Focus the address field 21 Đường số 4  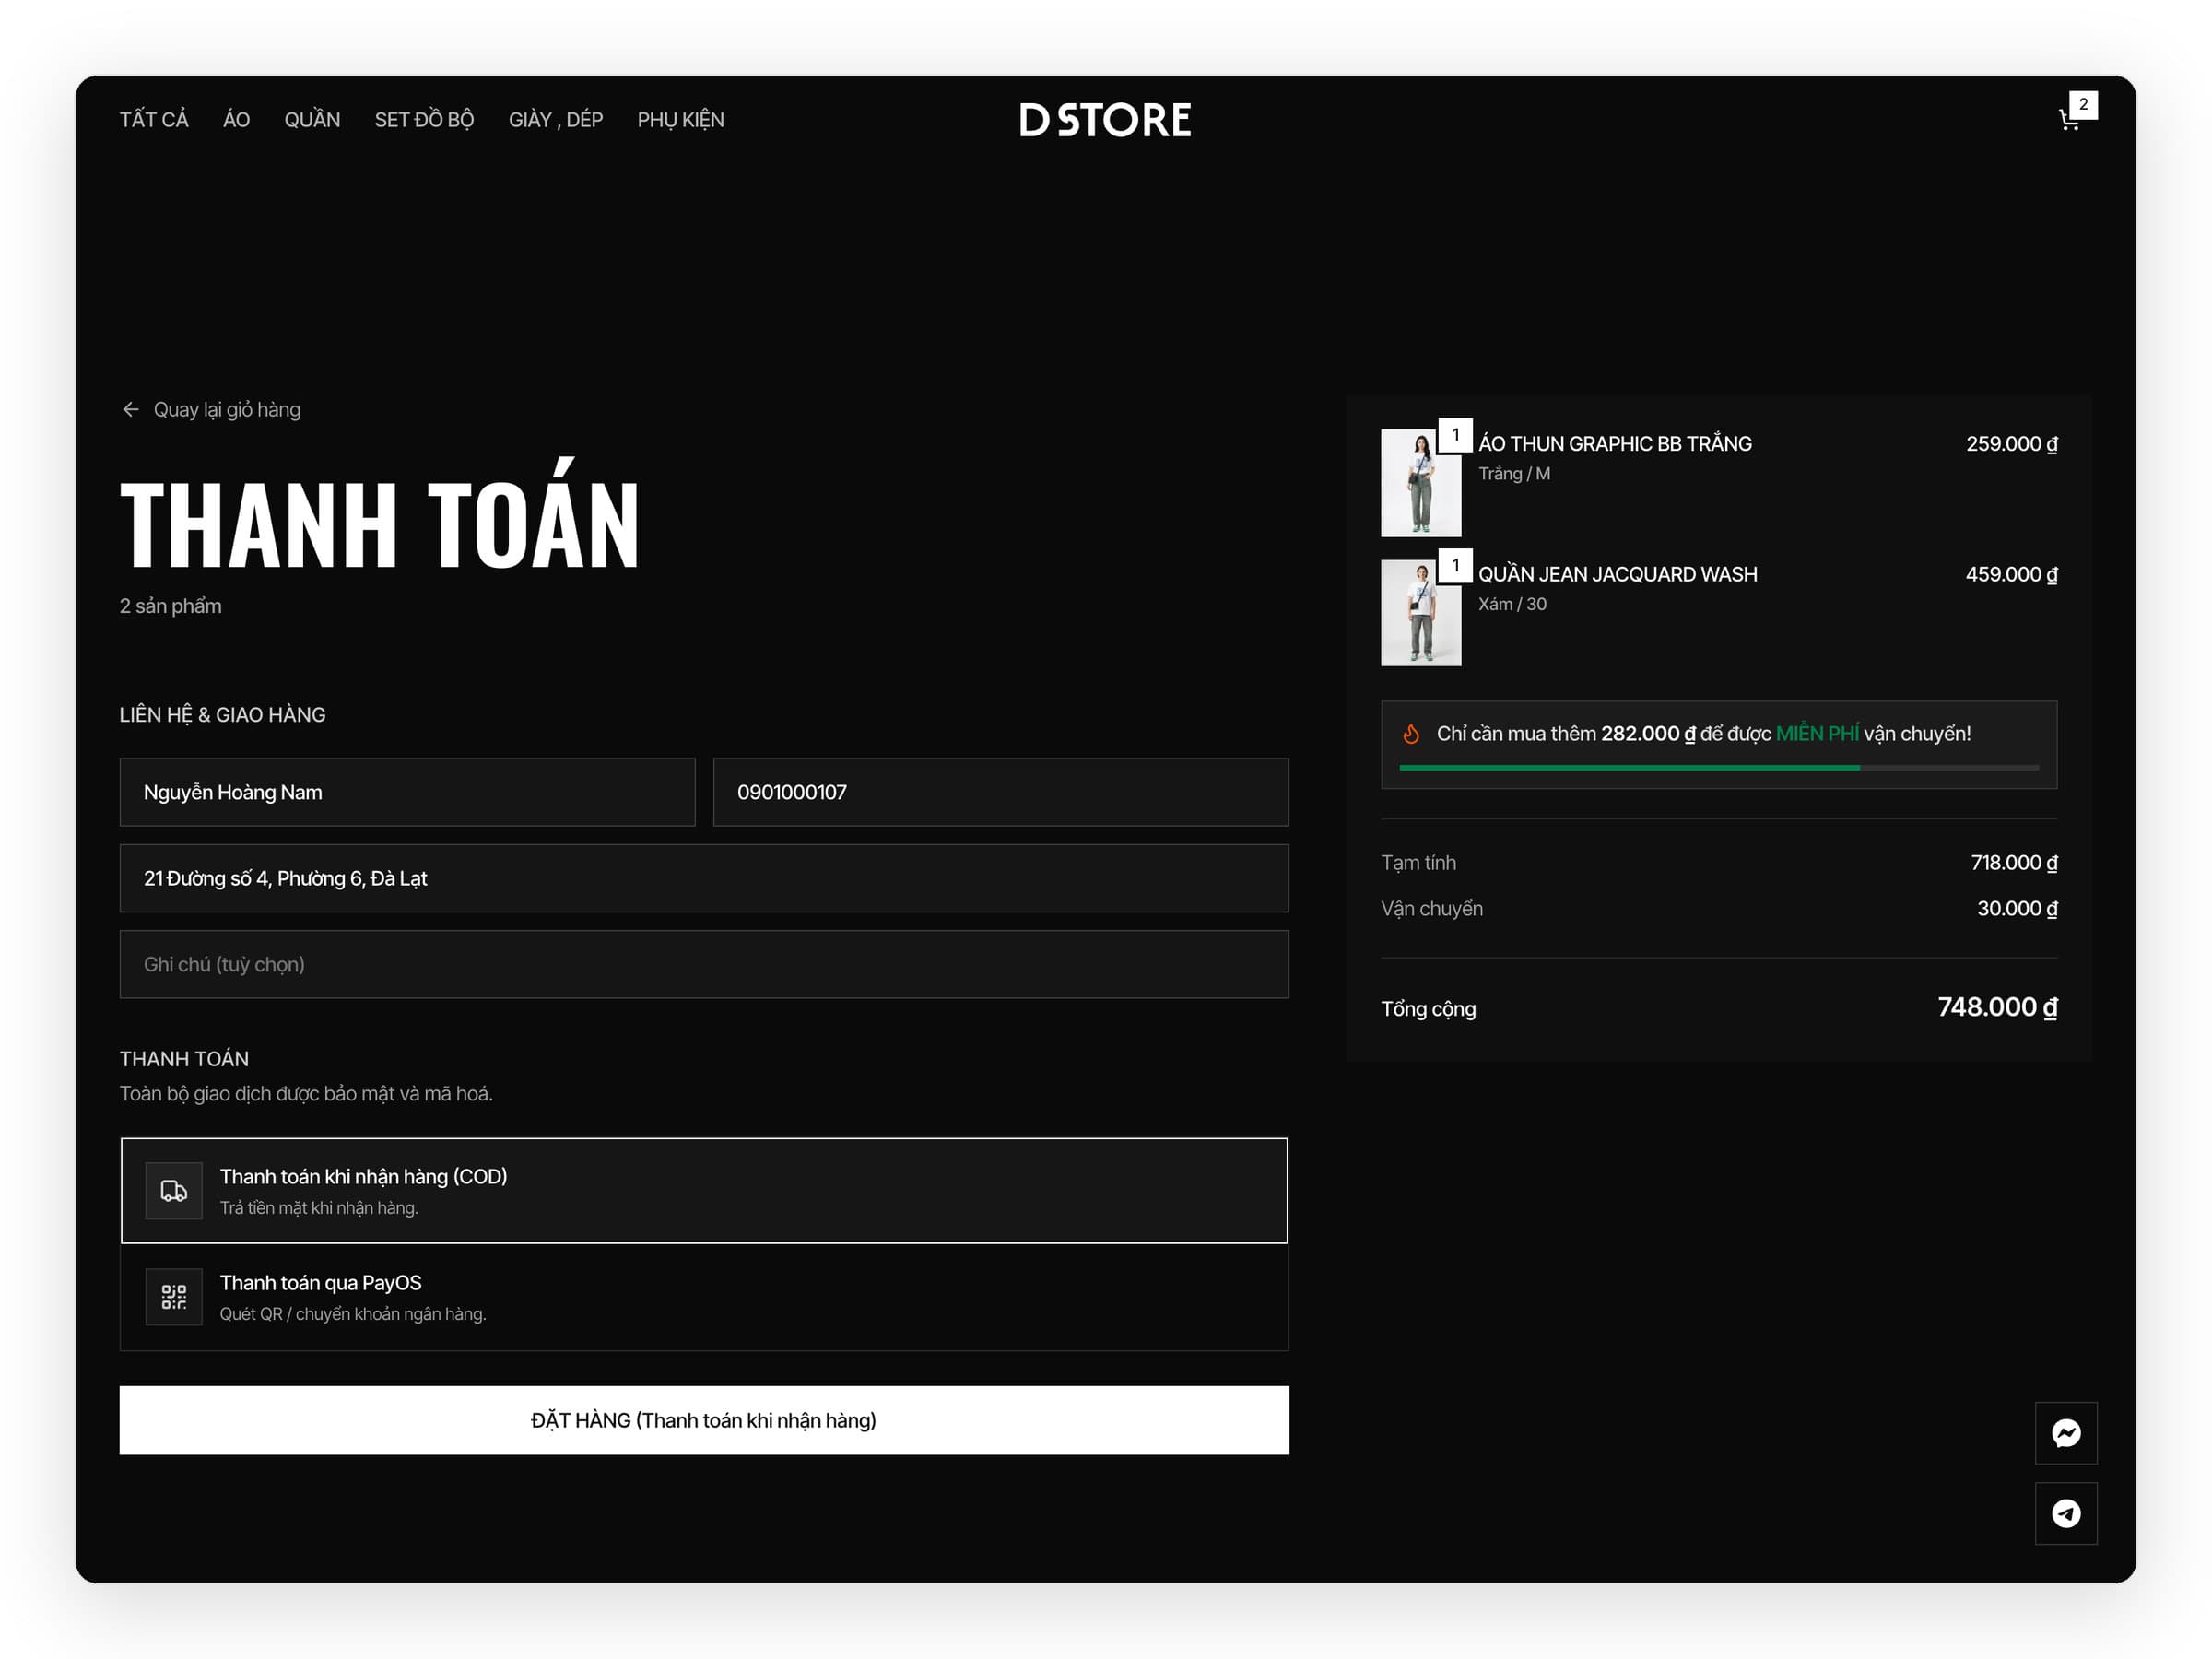coord(704,878)
